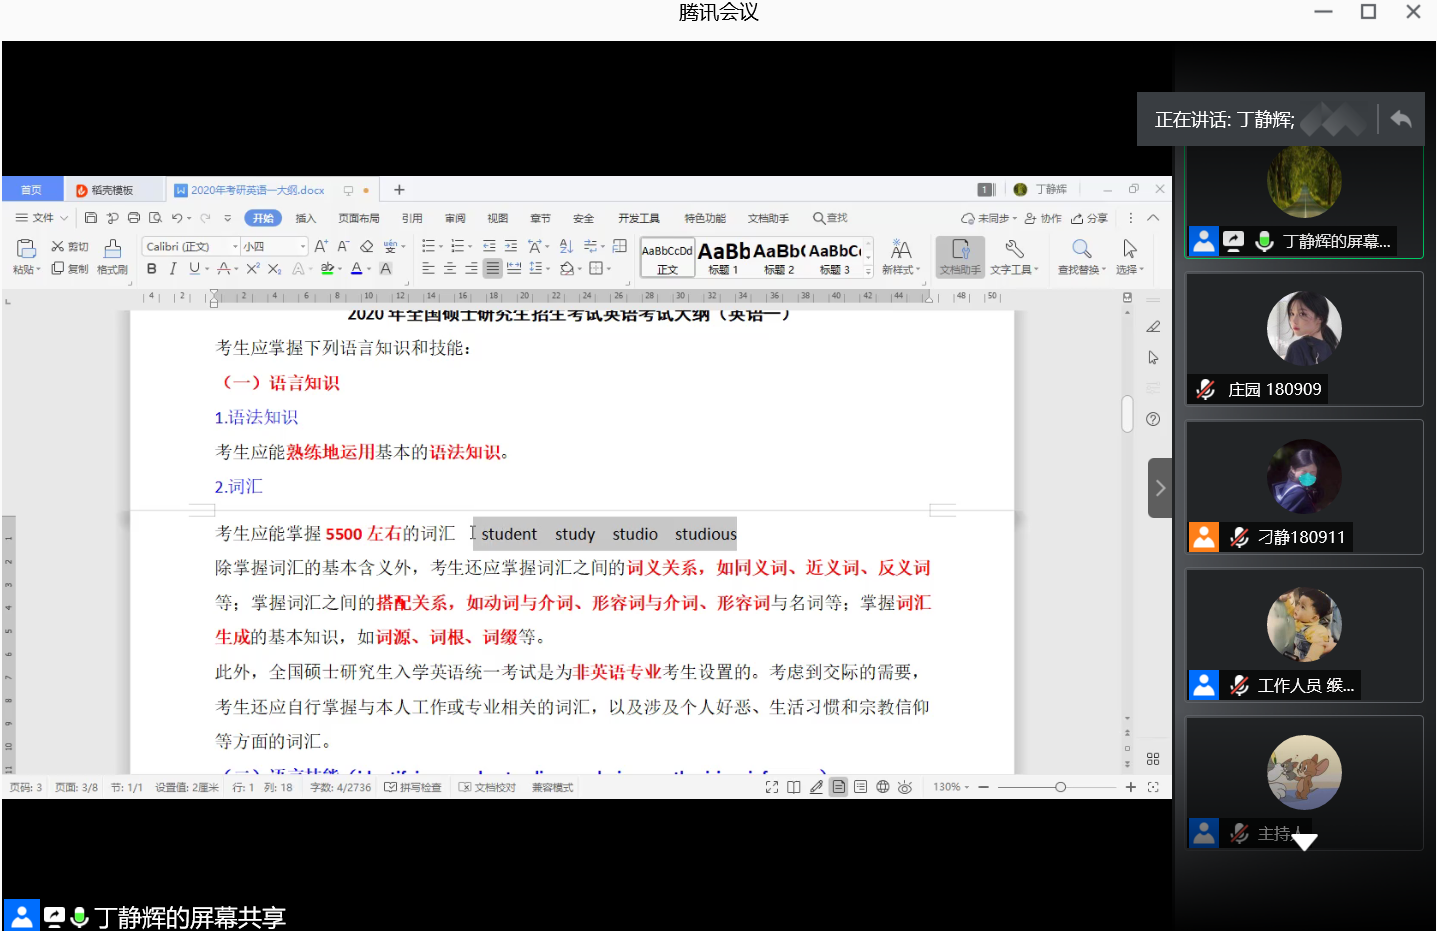The width and height of the screenshot is (1437, 931).
Task: Click the Increase Indent icon
Action: tap(511, 246)
